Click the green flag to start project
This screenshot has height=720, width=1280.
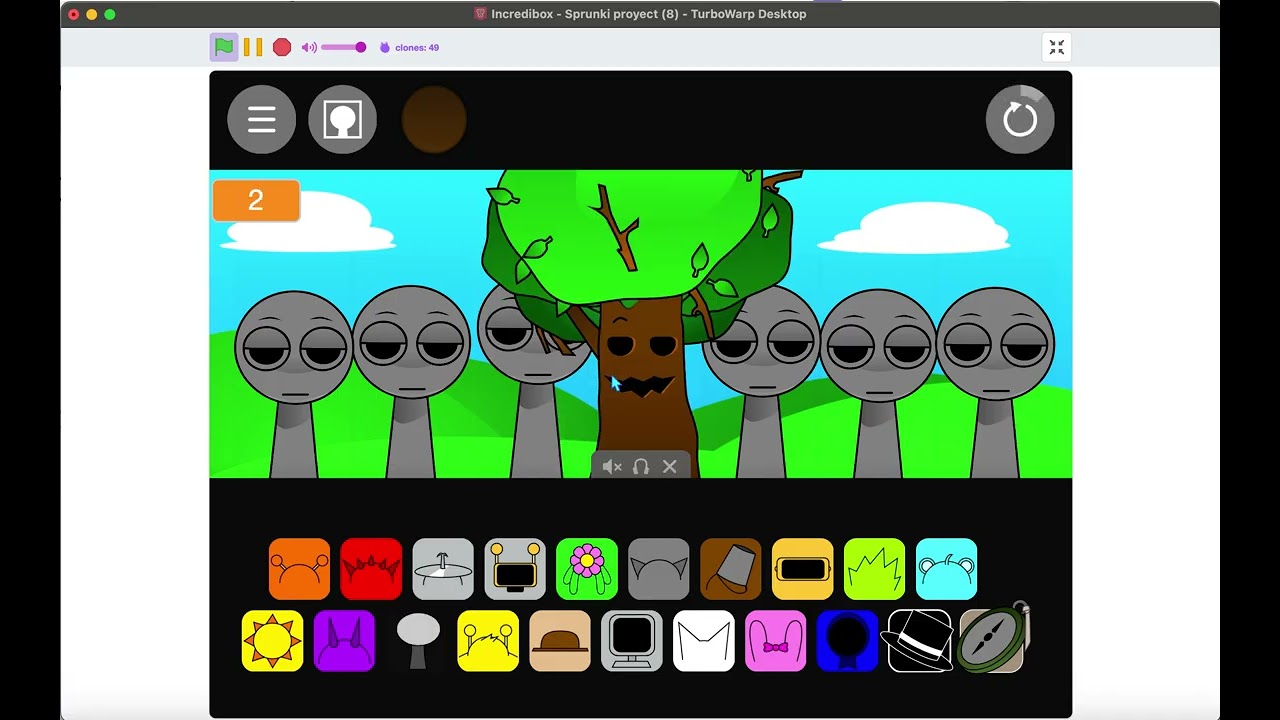tap(224, 47)
